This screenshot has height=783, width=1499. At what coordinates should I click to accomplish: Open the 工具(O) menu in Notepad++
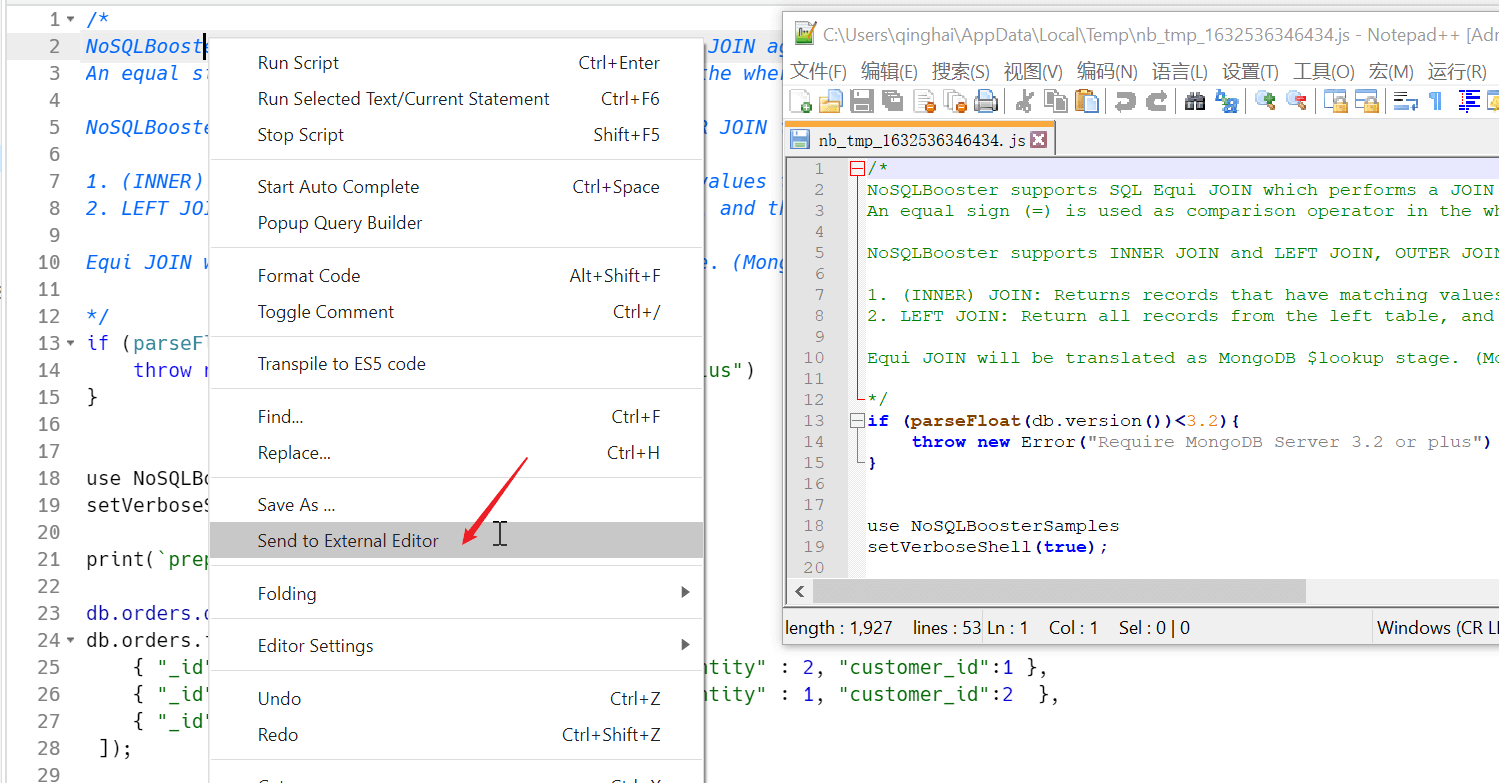1323,71
